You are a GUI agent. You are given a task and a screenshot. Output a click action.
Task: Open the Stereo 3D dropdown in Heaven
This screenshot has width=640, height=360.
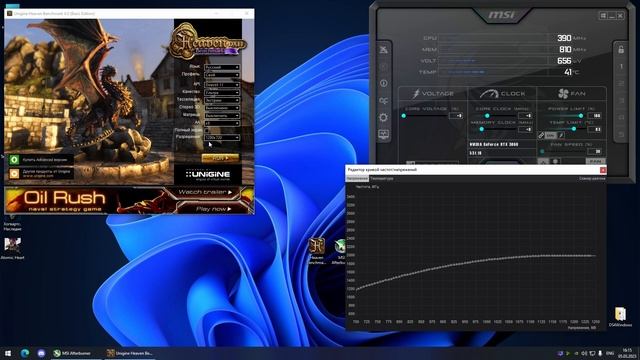pyautogui.click(x=222, y=108)
